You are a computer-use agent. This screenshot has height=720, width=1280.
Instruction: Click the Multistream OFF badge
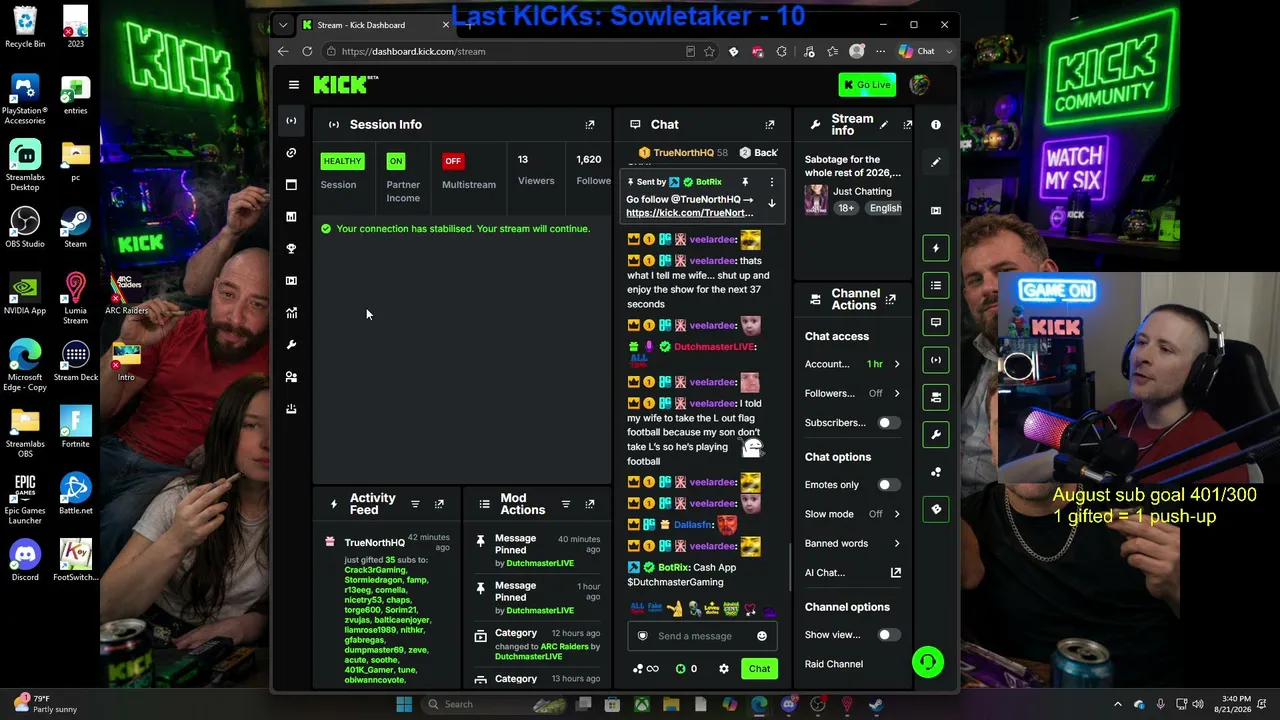[453, 161]
